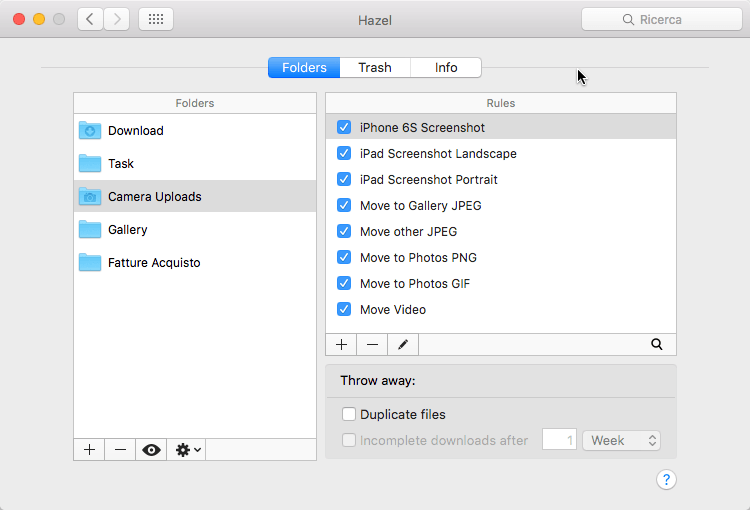Click the eye icon under the Folders list
750x510 pixels.
pyautogui.click(x=151, y=450)
